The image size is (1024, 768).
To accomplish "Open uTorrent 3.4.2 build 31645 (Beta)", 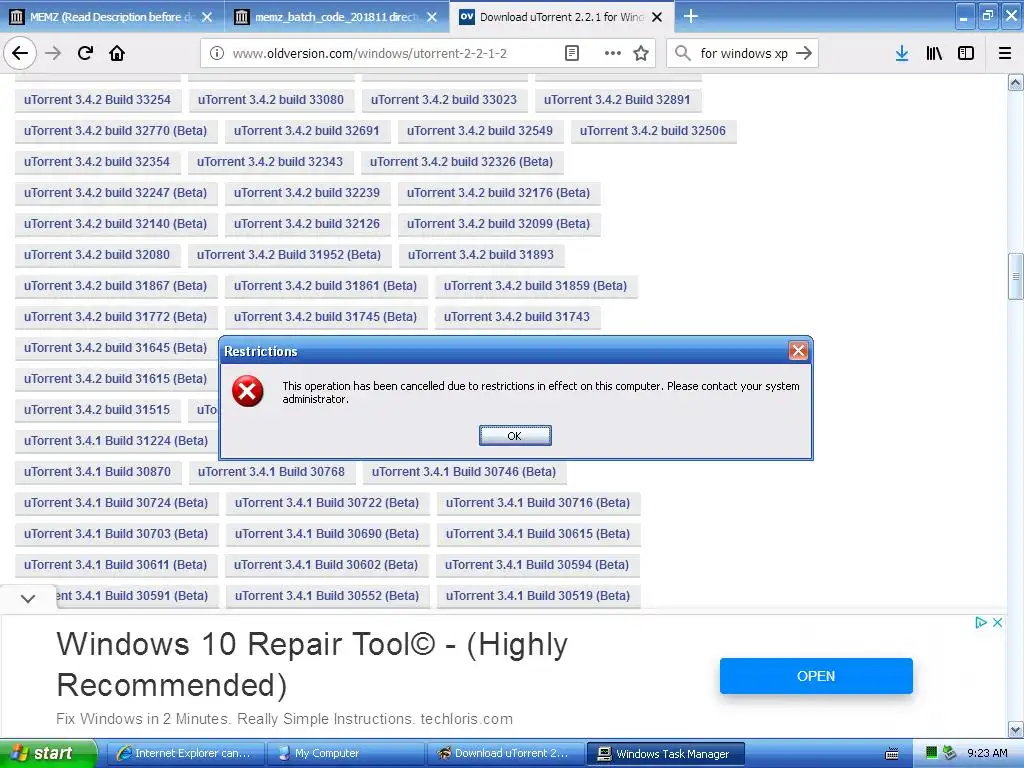I will coord(116,348).
